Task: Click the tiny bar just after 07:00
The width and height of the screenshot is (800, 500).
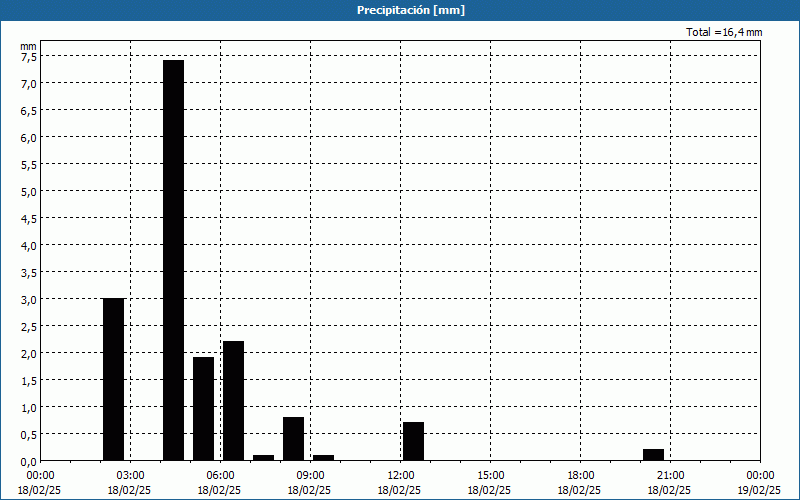Action: click(x=263, y=458)
